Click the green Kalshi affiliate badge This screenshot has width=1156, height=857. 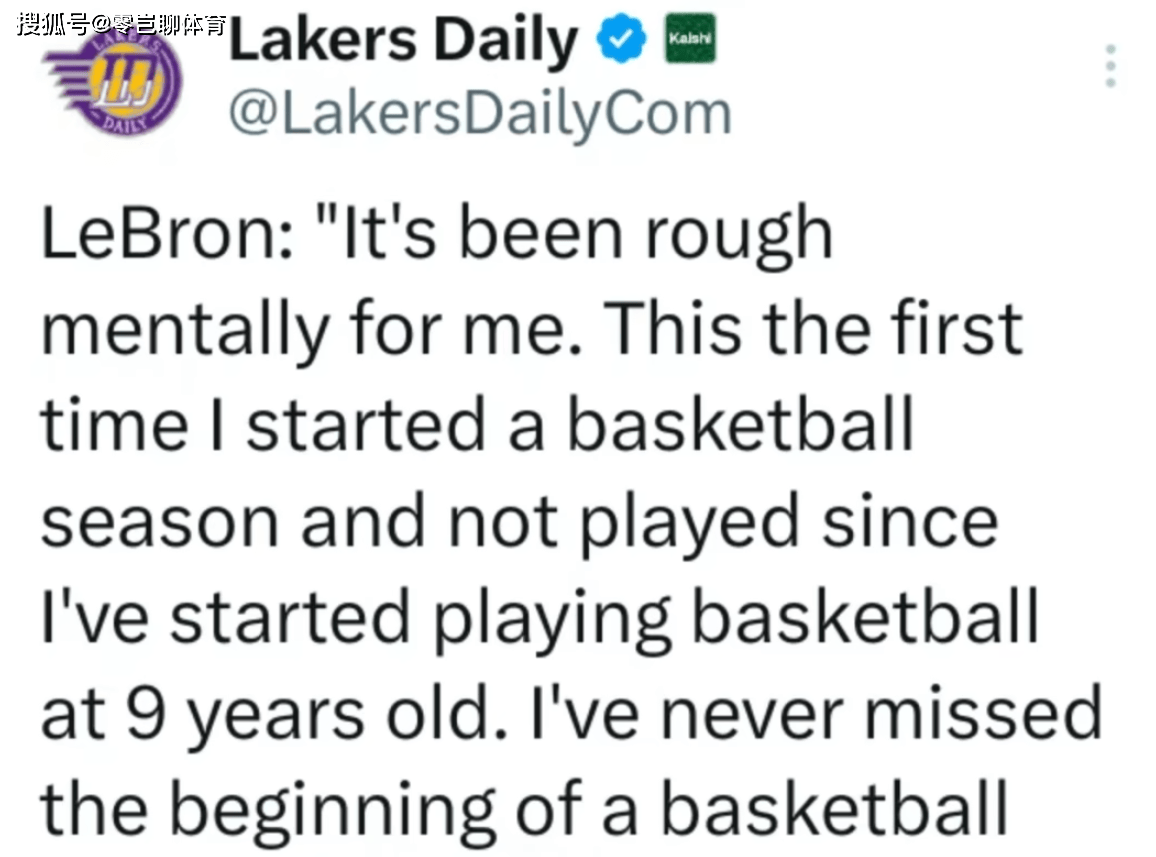(690, 38)
